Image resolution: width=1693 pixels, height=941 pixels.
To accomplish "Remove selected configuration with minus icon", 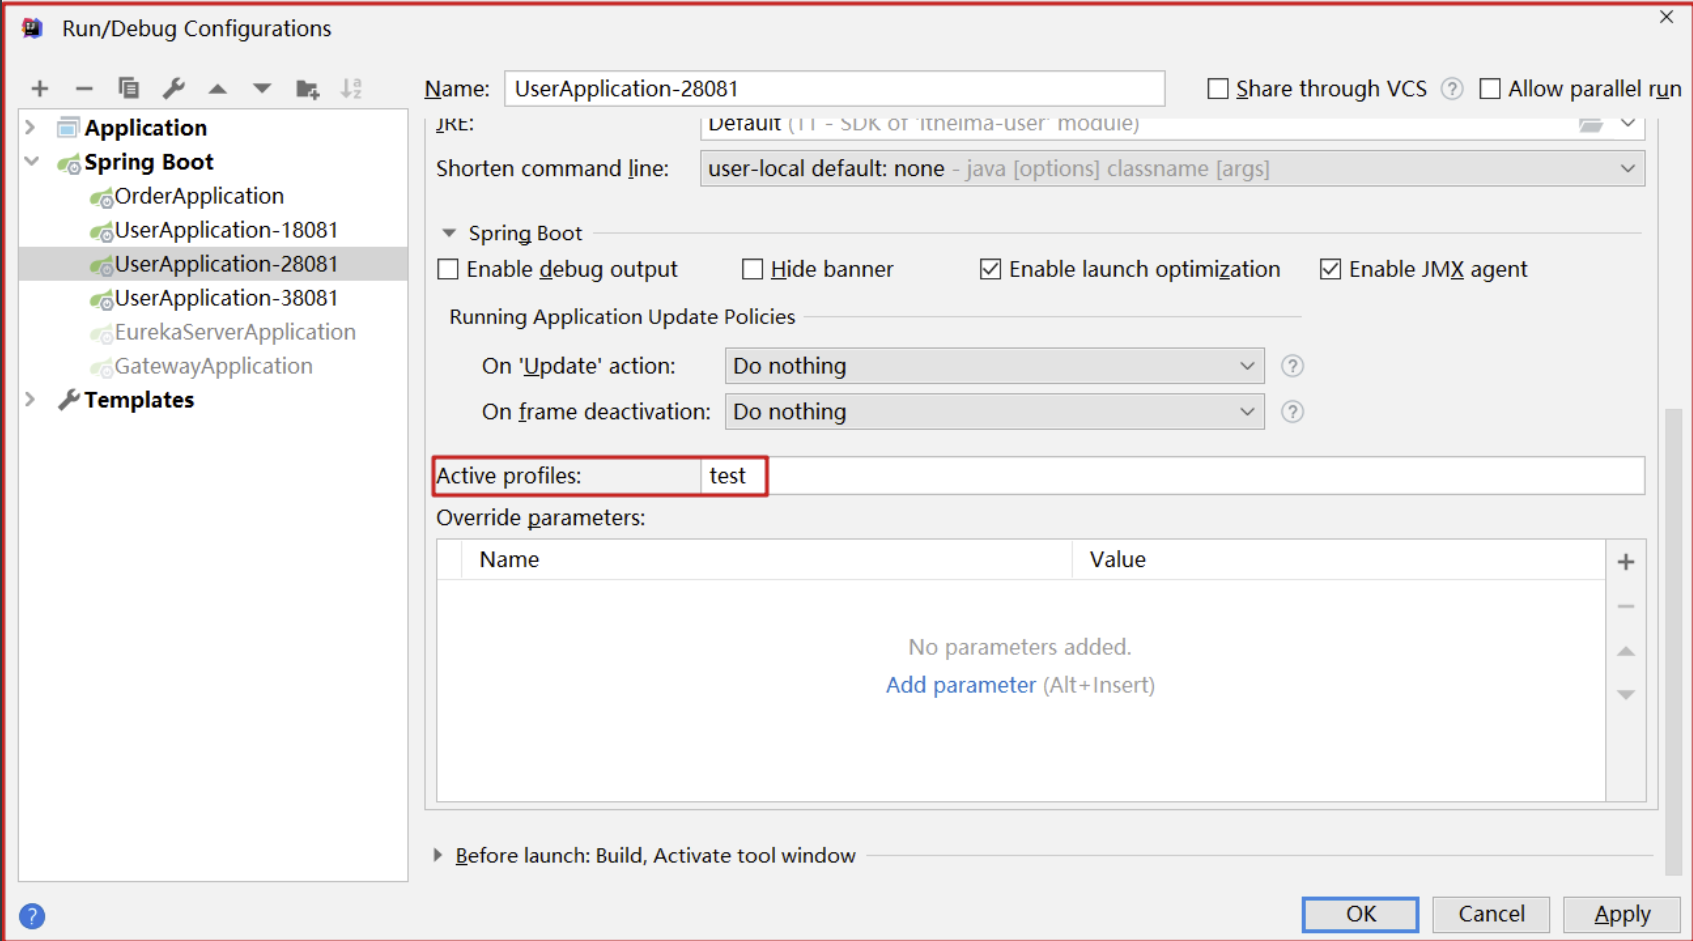I will pos(84,89).
